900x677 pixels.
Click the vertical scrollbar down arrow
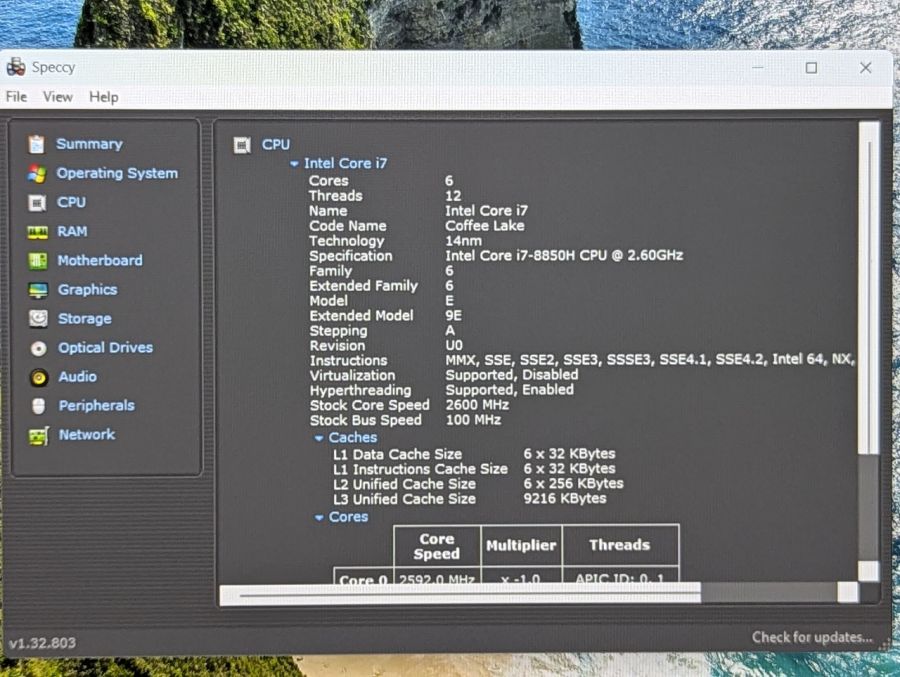[868, 571]
